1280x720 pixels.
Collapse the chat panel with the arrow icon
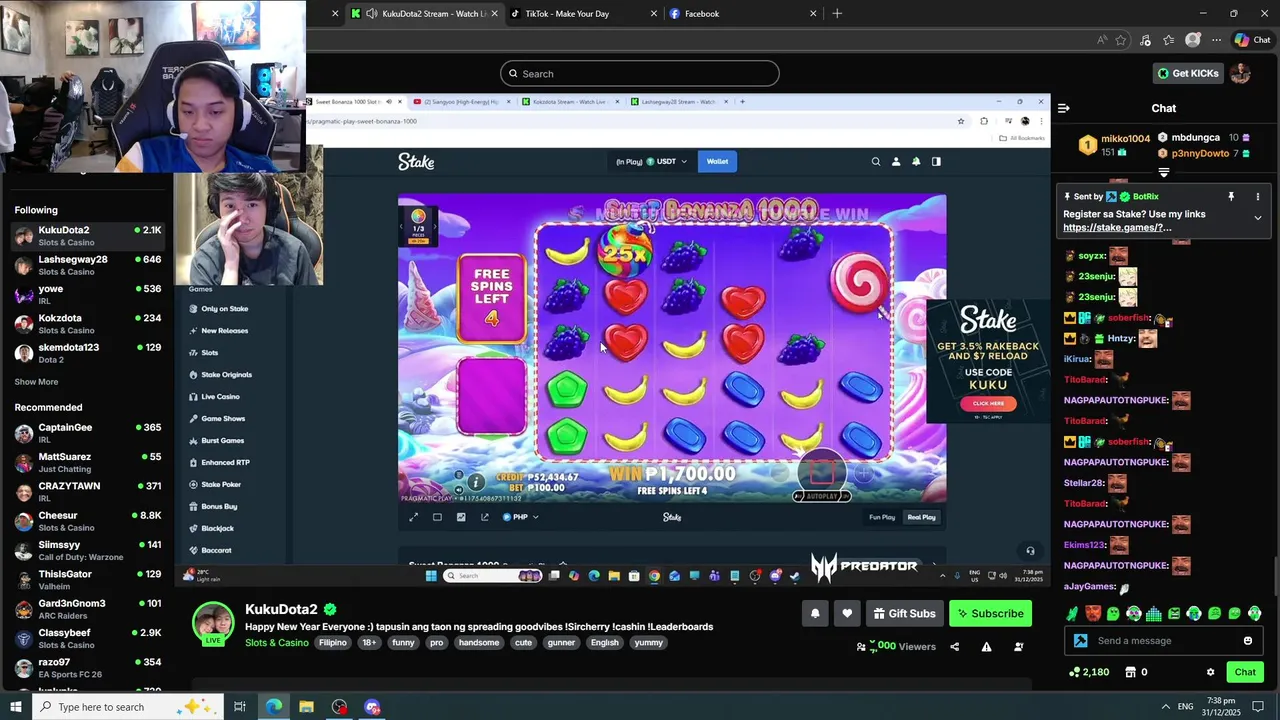(1064, 108)
